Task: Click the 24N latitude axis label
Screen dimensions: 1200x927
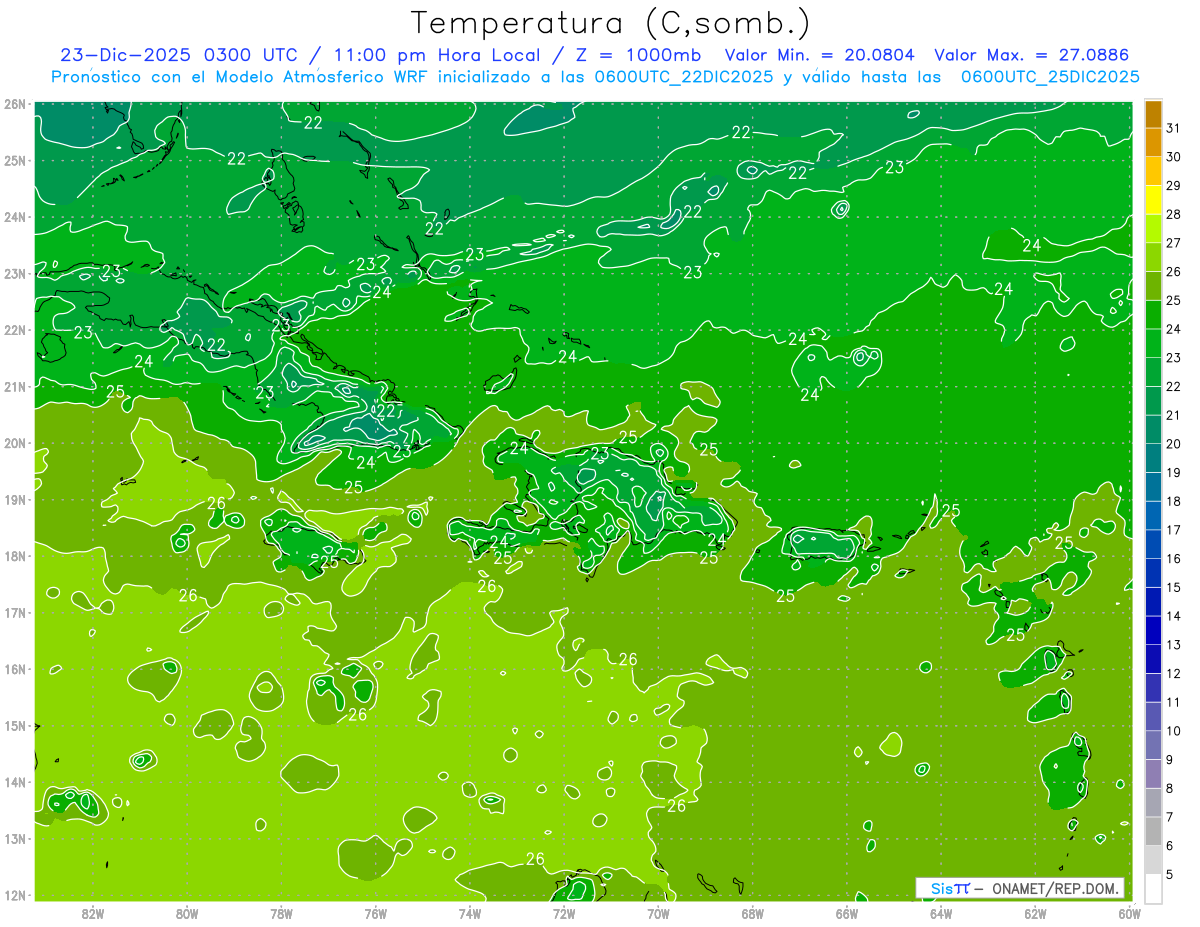Action: (x=14, y=217)
